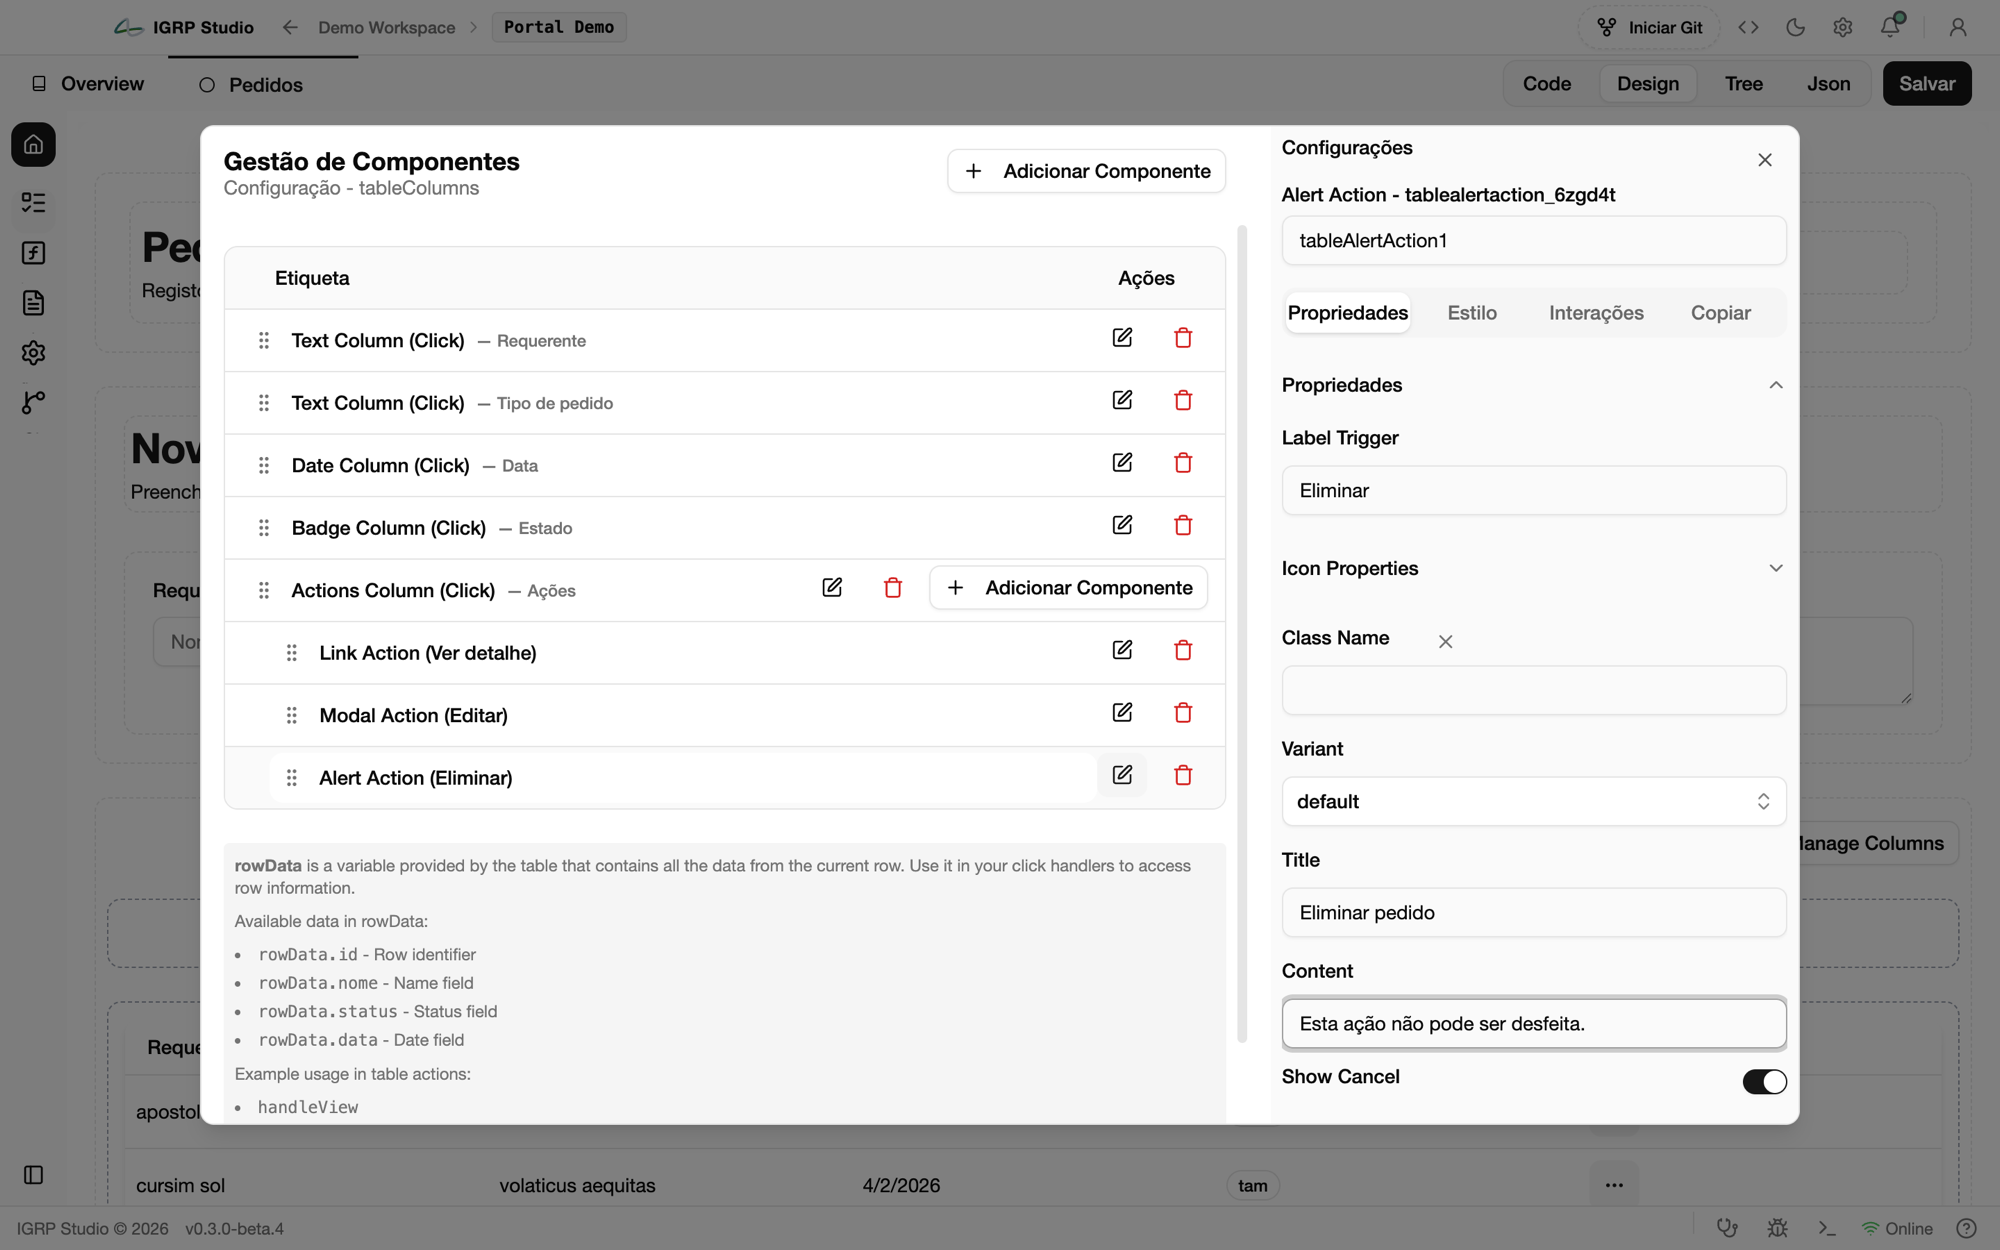Image resolution: width=2000 pixels, height=1250 pixels.
Task: Expand the Icon Properties section
Action: [1776, 569]
